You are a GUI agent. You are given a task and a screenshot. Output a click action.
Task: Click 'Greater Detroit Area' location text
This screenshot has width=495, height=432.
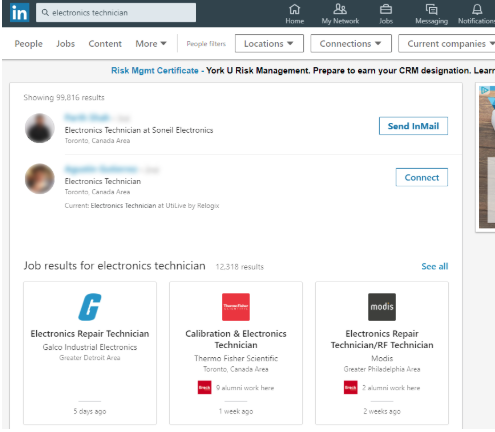[x=90, y=358]
